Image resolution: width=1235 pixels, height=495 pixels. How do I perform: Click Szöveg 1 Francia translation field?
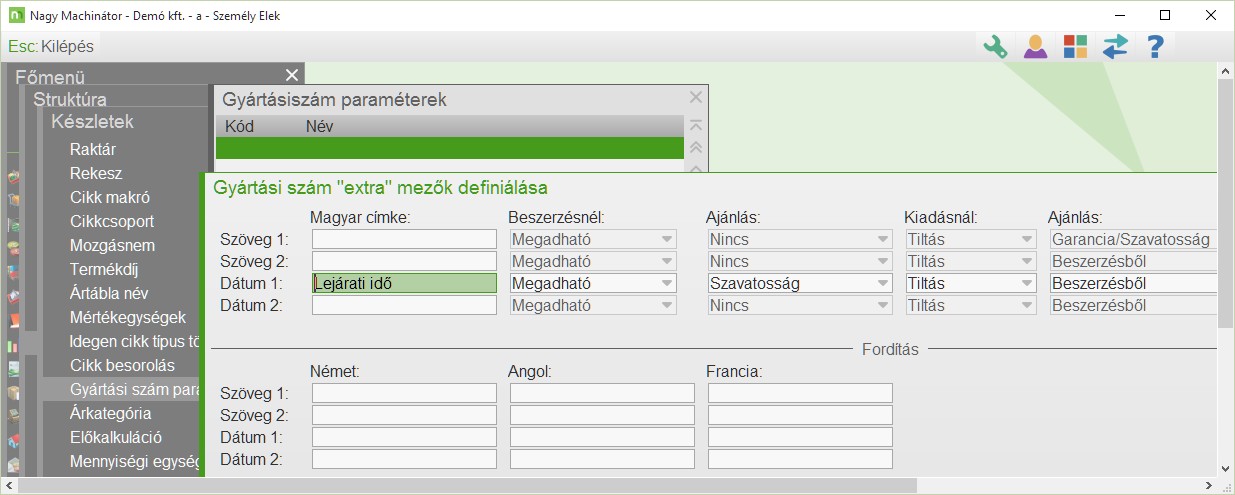(800, 393)
